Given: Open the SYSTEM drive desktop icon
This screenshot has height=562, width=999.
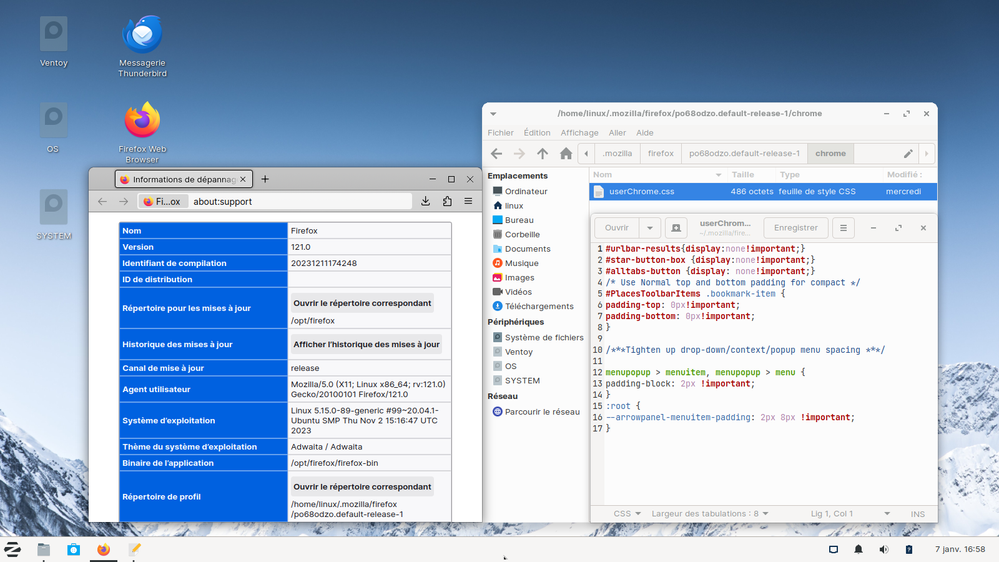Looking at the screenshot, I should tap(54, 215).
